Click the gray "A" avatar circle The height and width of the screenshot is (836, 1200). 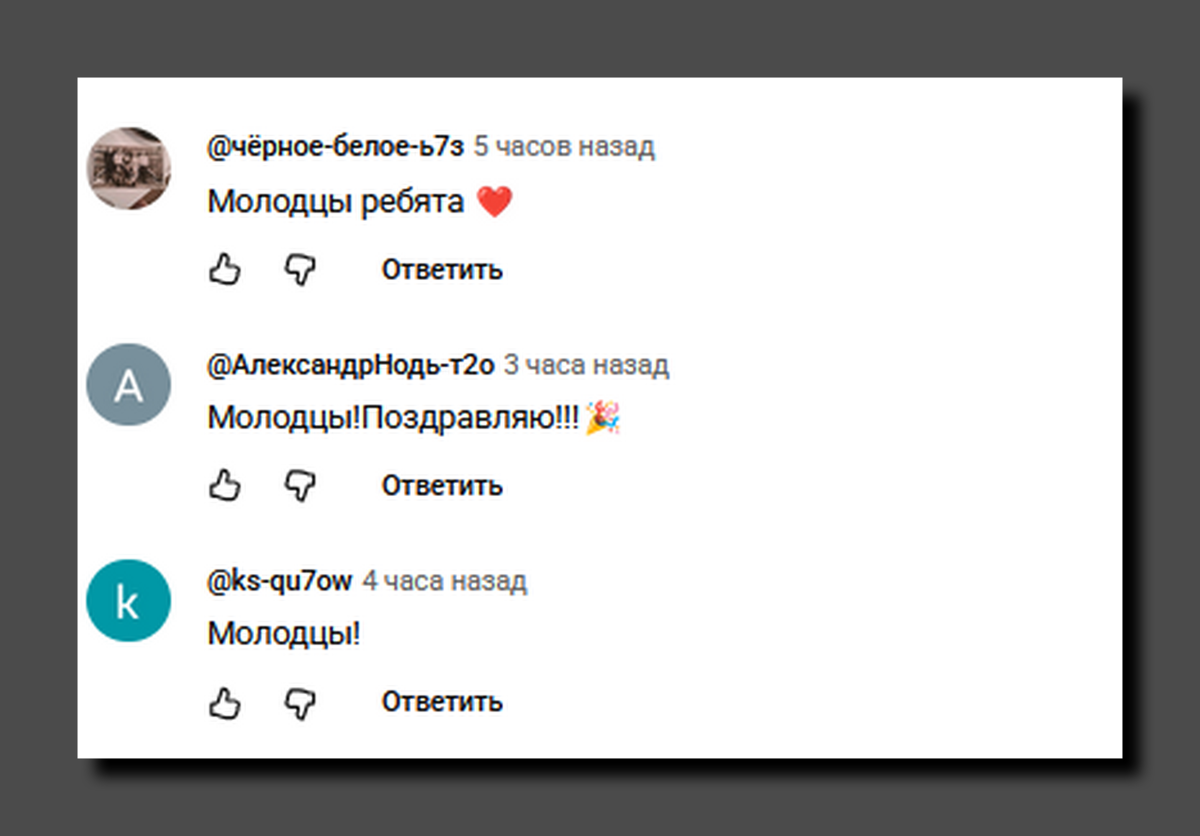click(x=129, y=385)
